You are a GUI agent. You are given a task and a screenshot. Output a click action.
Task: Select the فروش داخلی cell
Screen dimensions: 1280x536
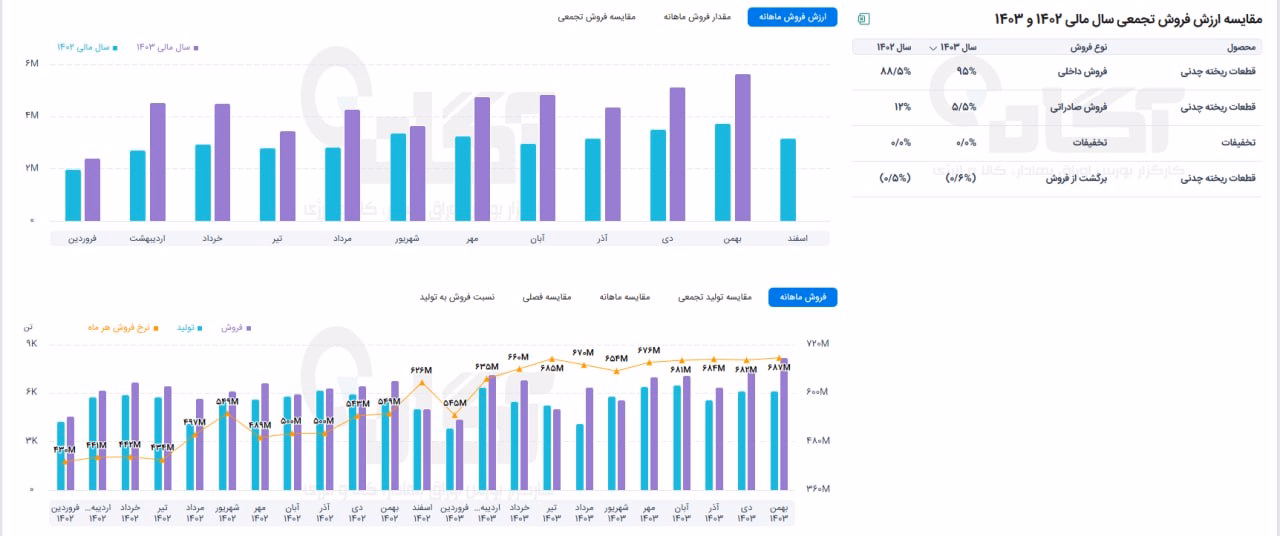[1083, 72]
